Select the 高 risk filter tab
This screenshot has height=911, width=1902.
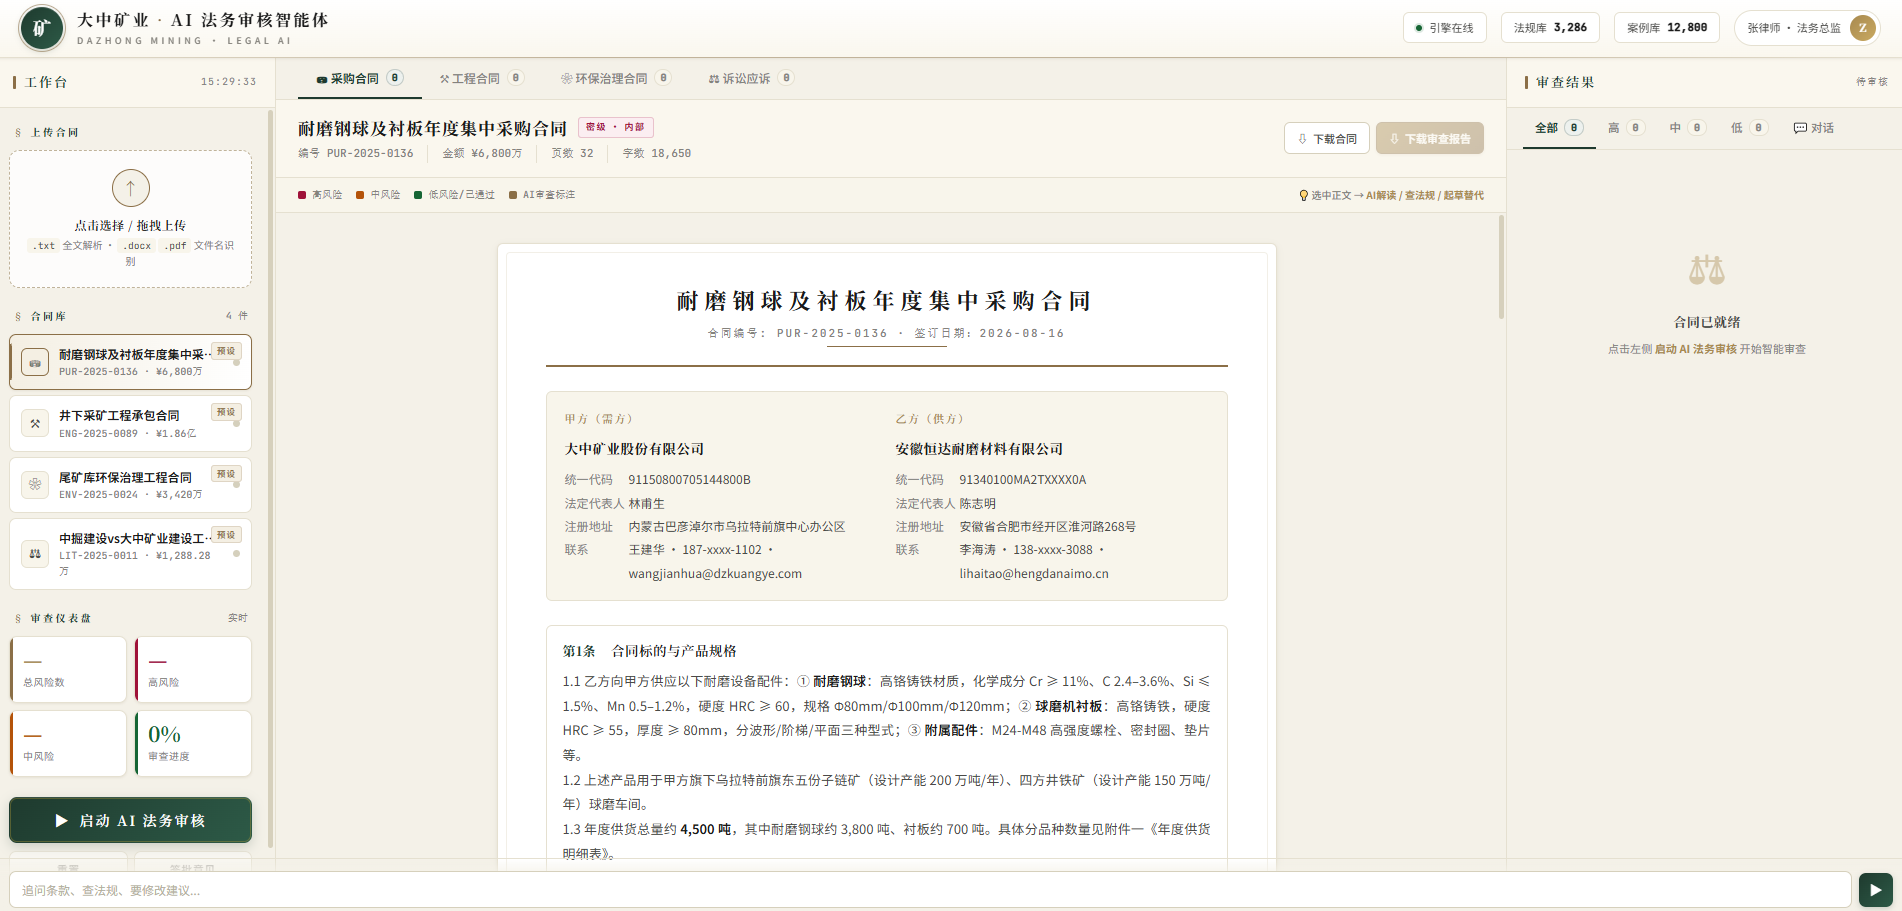(1626, 128)
